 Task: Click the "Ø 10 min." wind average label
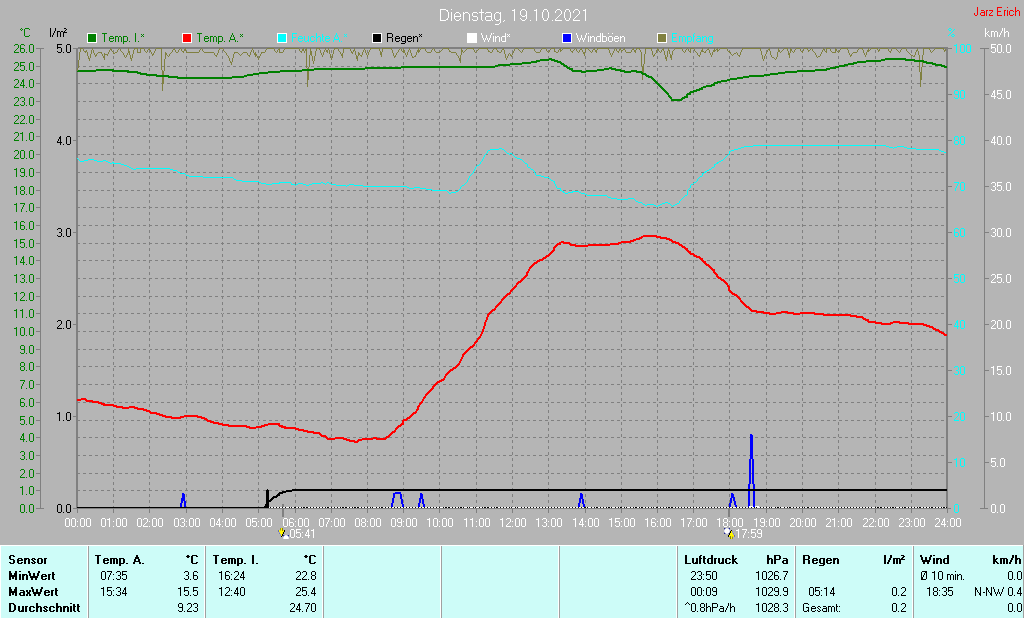click(x=942, y=576)
